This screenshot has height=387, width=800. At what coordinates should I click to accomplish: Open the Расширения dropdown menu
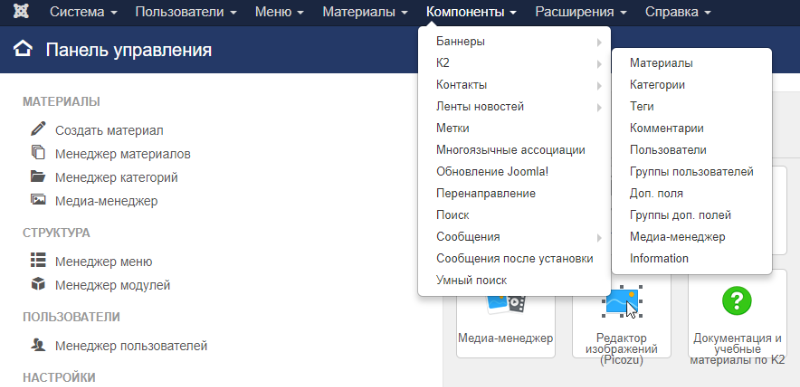point(581,12)
